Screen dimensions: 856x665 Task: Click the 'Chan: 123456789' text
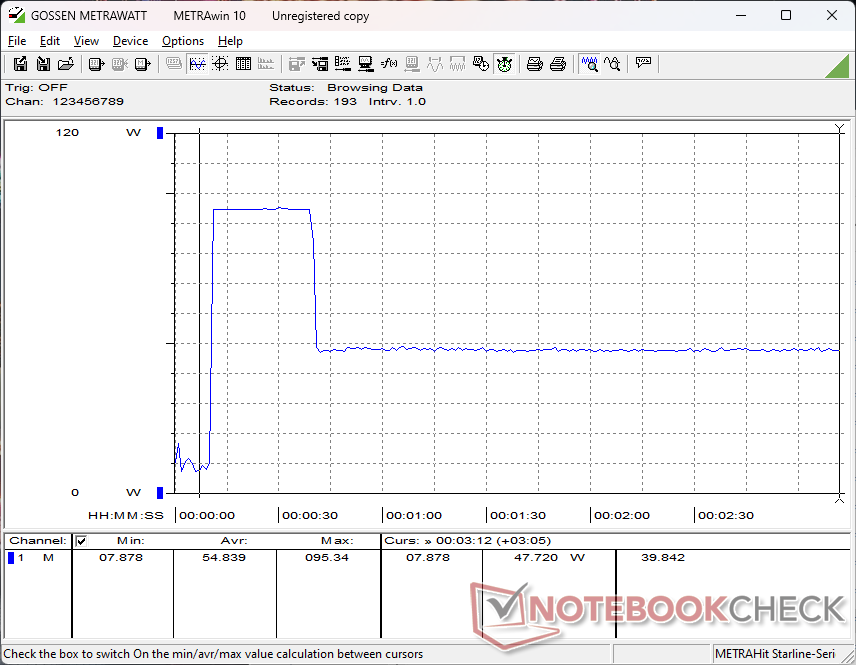pos(64,102)
